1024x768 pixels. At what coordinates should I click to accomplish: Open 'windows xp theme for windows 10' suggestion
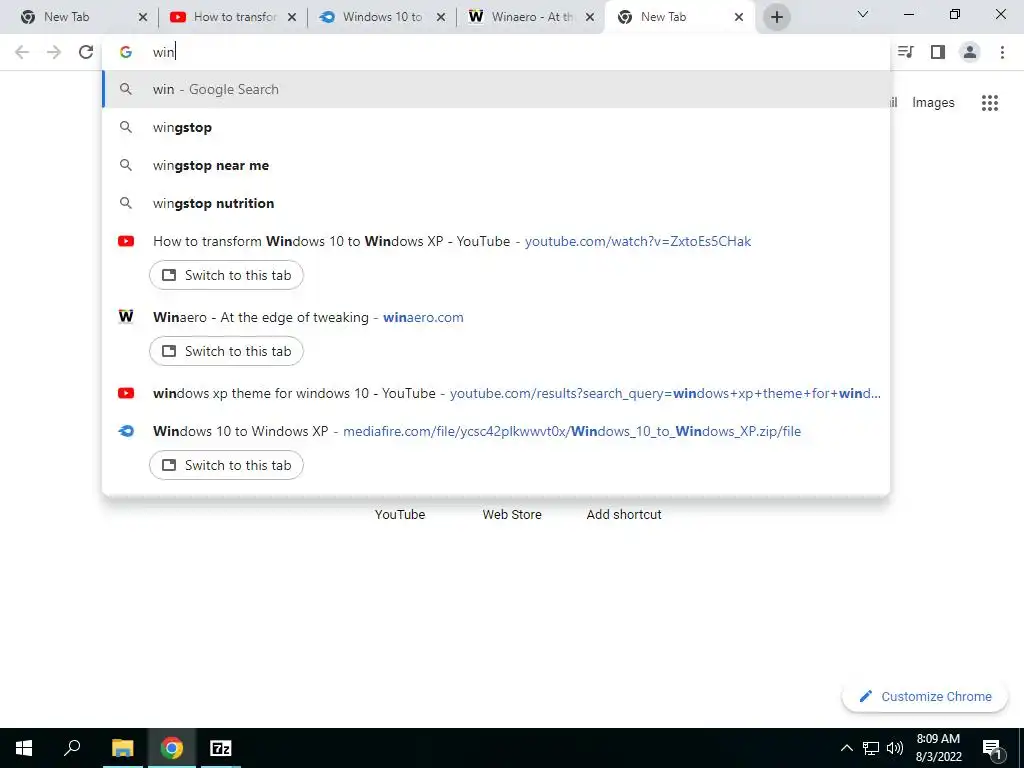tap(496, 393)
